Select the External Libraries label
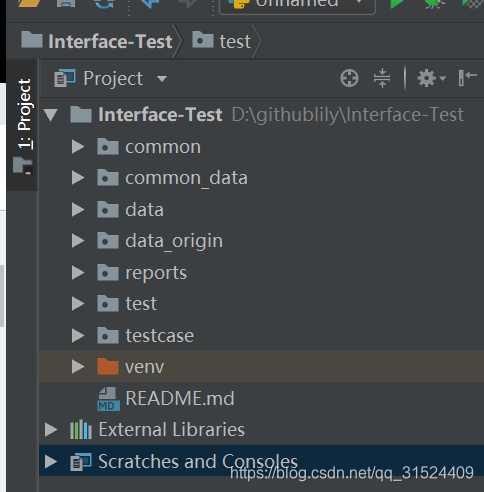The height and width of the screenshot is (492, 484). pos(172,430)
